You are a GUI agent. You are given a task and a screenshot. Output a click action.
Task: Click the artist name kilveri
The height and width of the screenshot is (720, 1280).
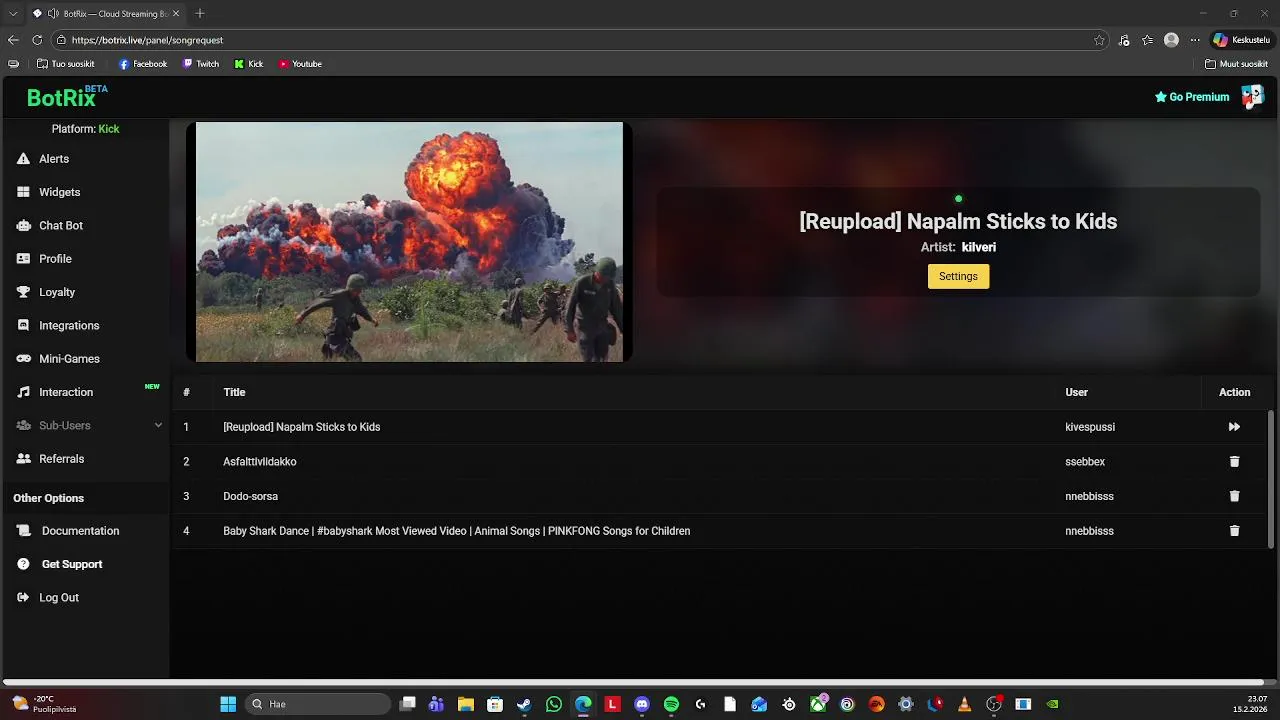pos(979,247)
